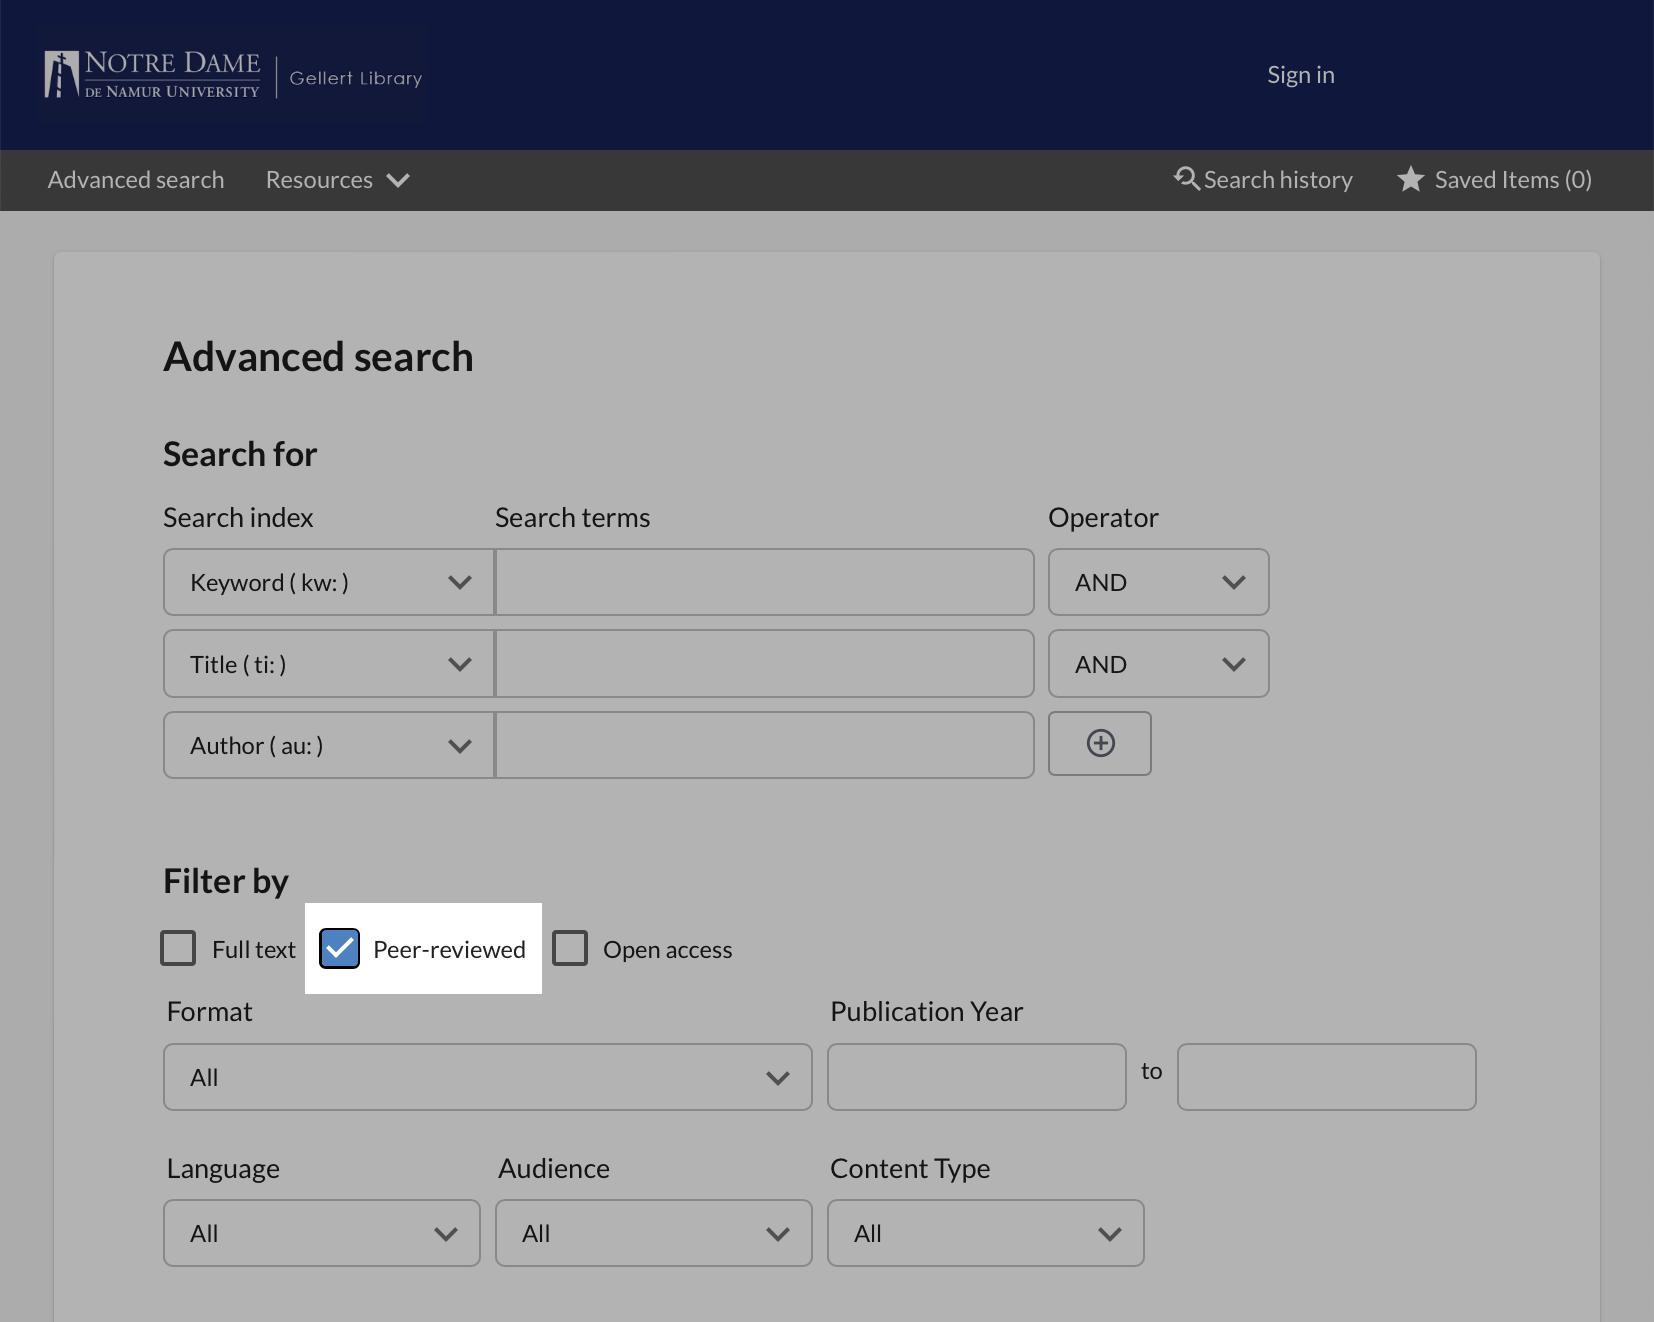The width and height of the screenshot is (1654, 1322).
Task: Open the second AND operator dropdown
Action: click(1158, 663)
